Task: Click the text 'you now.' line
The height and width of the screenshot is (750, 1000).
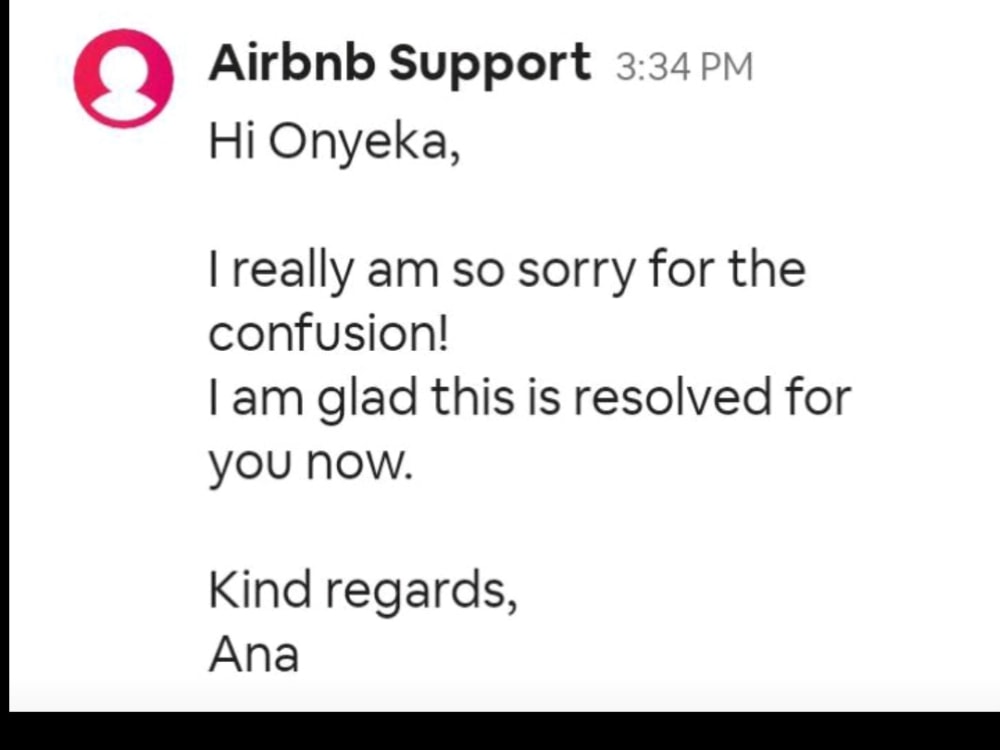Action: 311,464
